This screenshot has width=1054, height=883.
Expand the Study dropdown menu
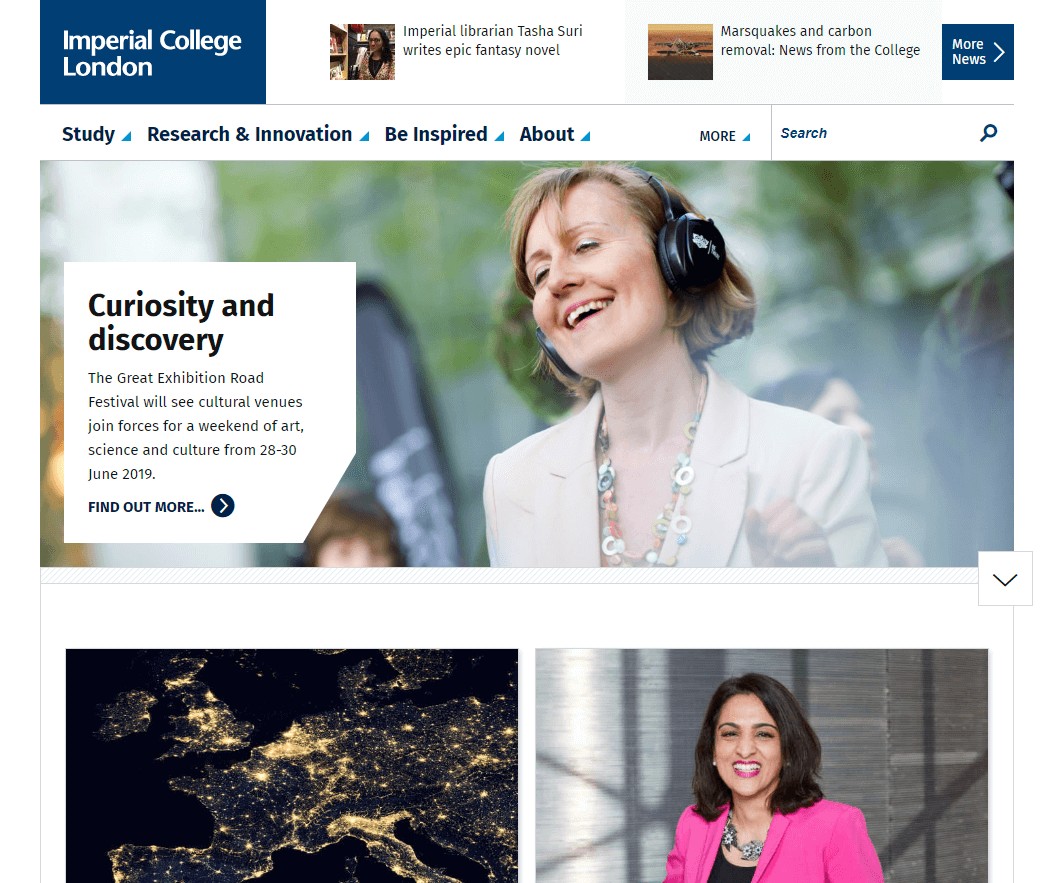(x=96, y=134)
